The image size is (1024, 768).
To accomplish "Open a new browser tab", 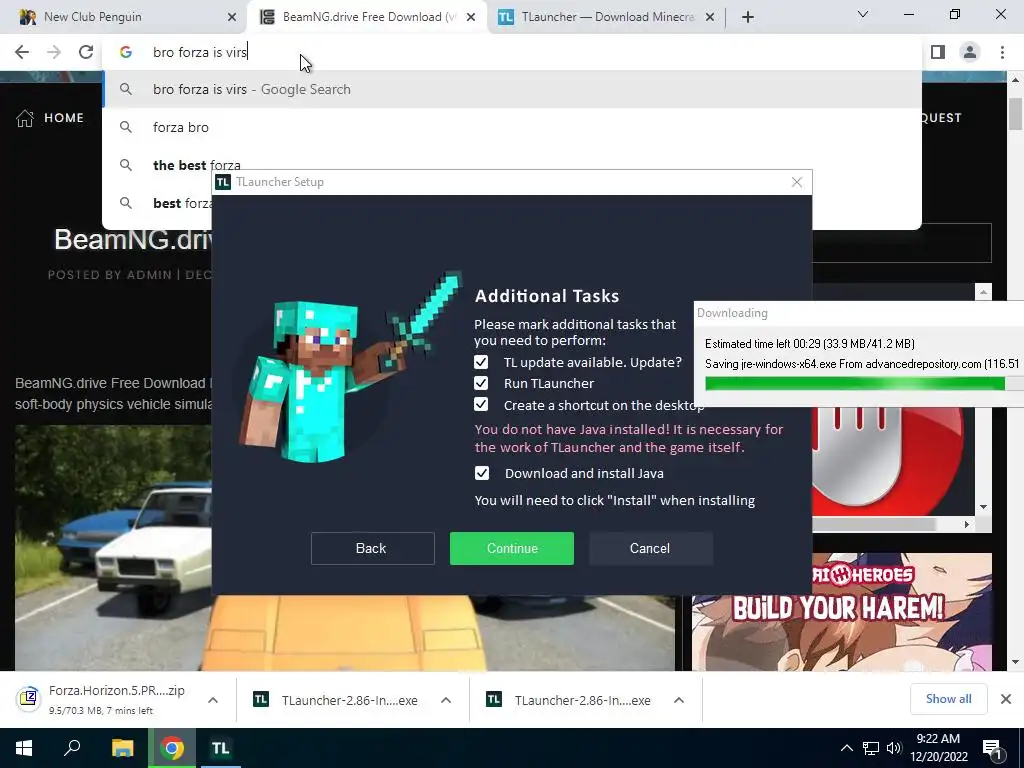I will pyautogui.click(x=748, y=17).
